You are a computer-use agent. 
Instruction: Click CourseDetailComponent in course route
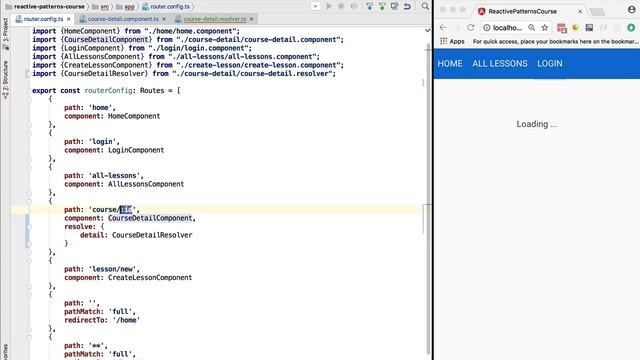pyautogui.click(x=150, y=218)
